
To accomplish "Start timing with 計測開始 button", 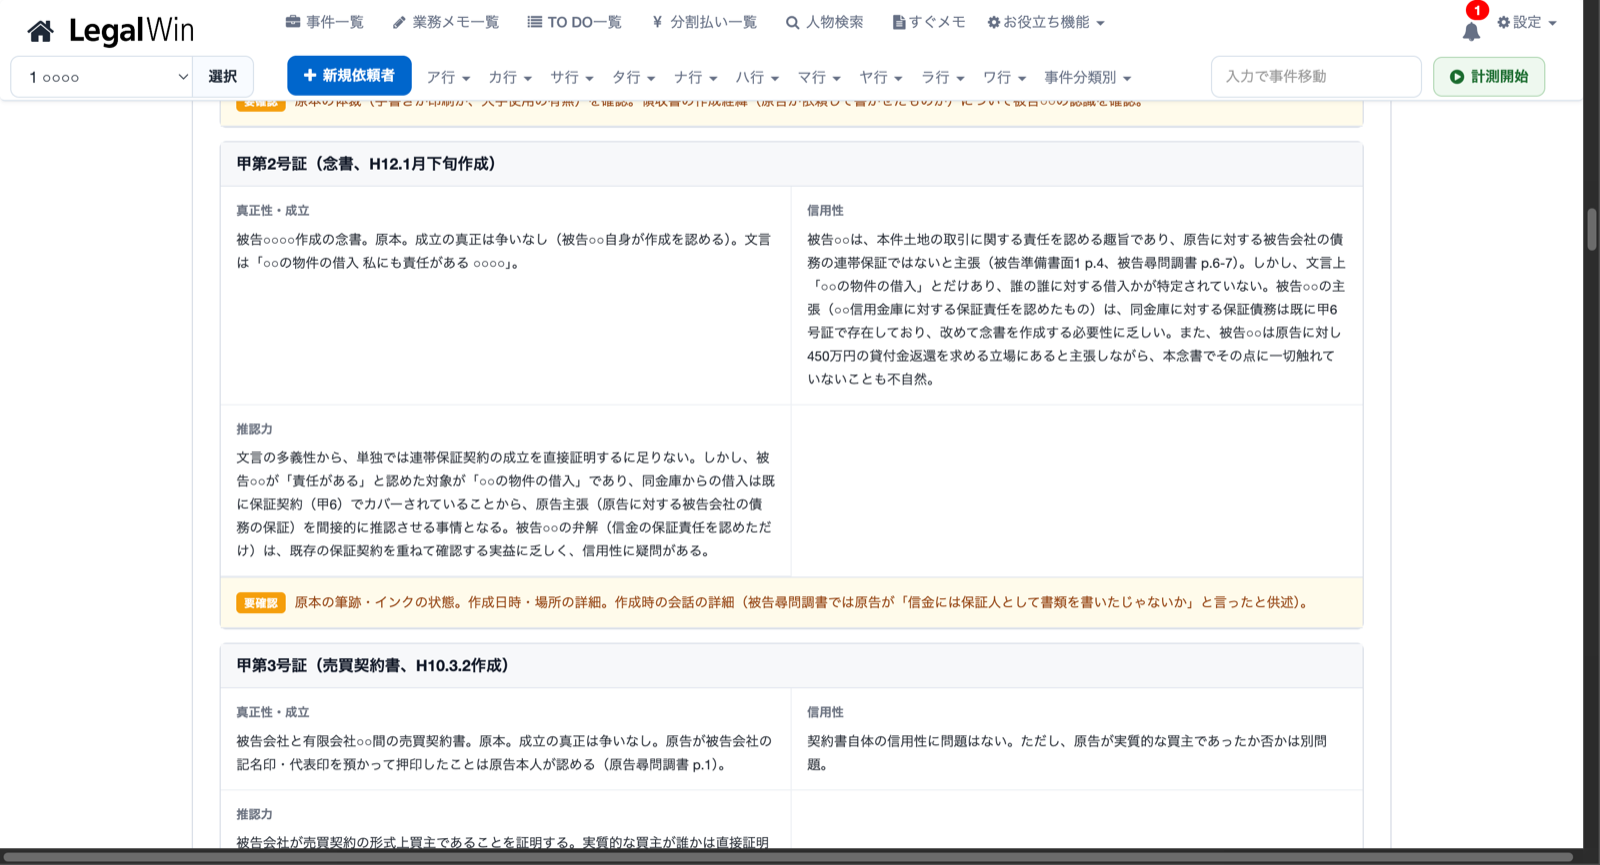I will (1489, 77).
